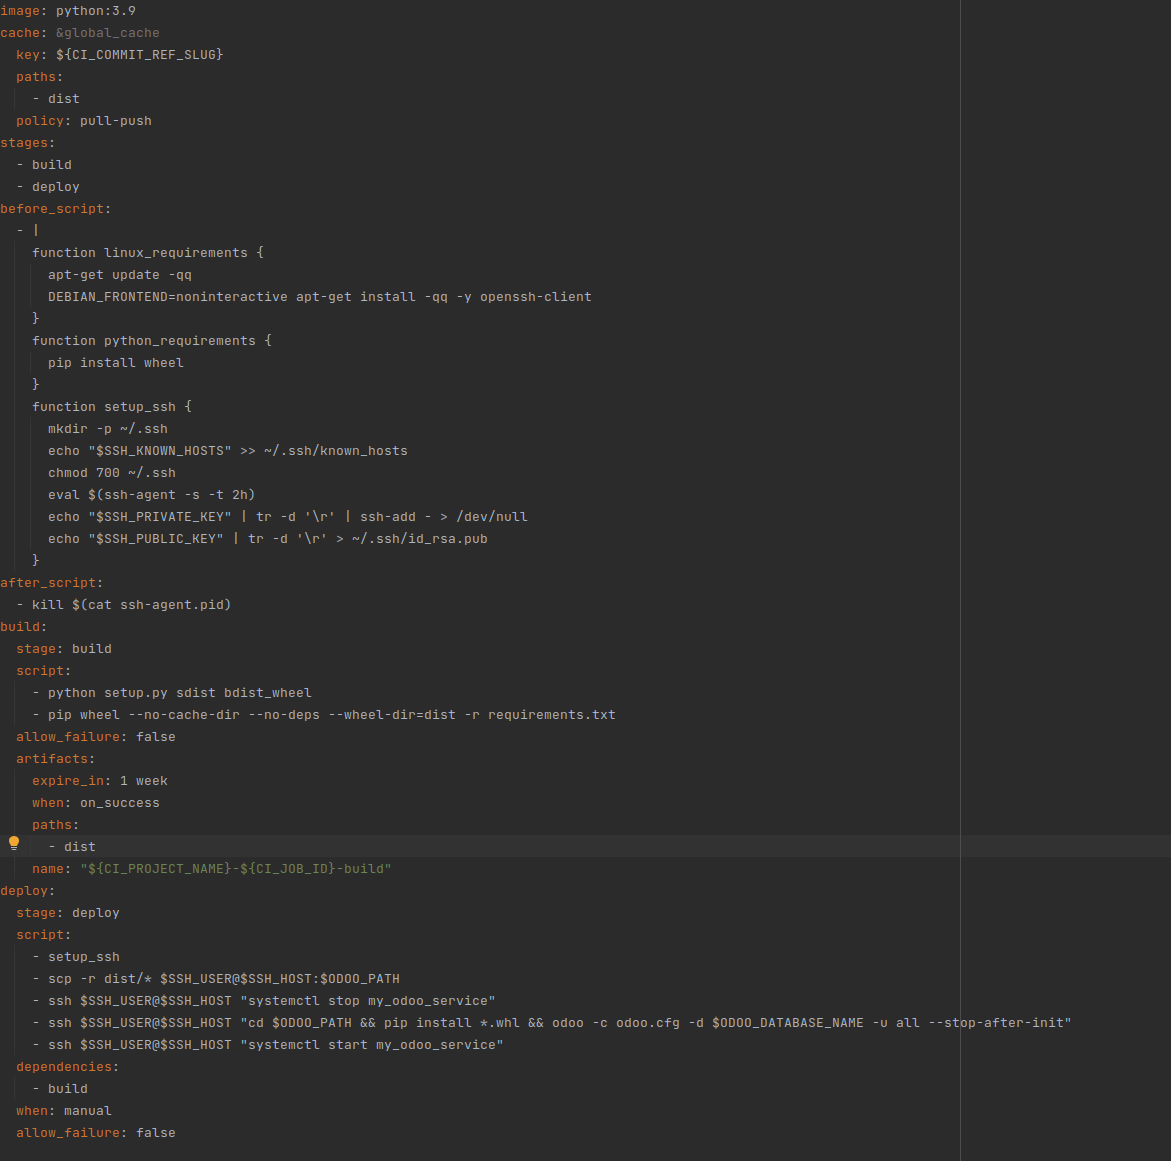Click the 'pip wheel --no-cache-dir' command line

click(x=332, y=715)
